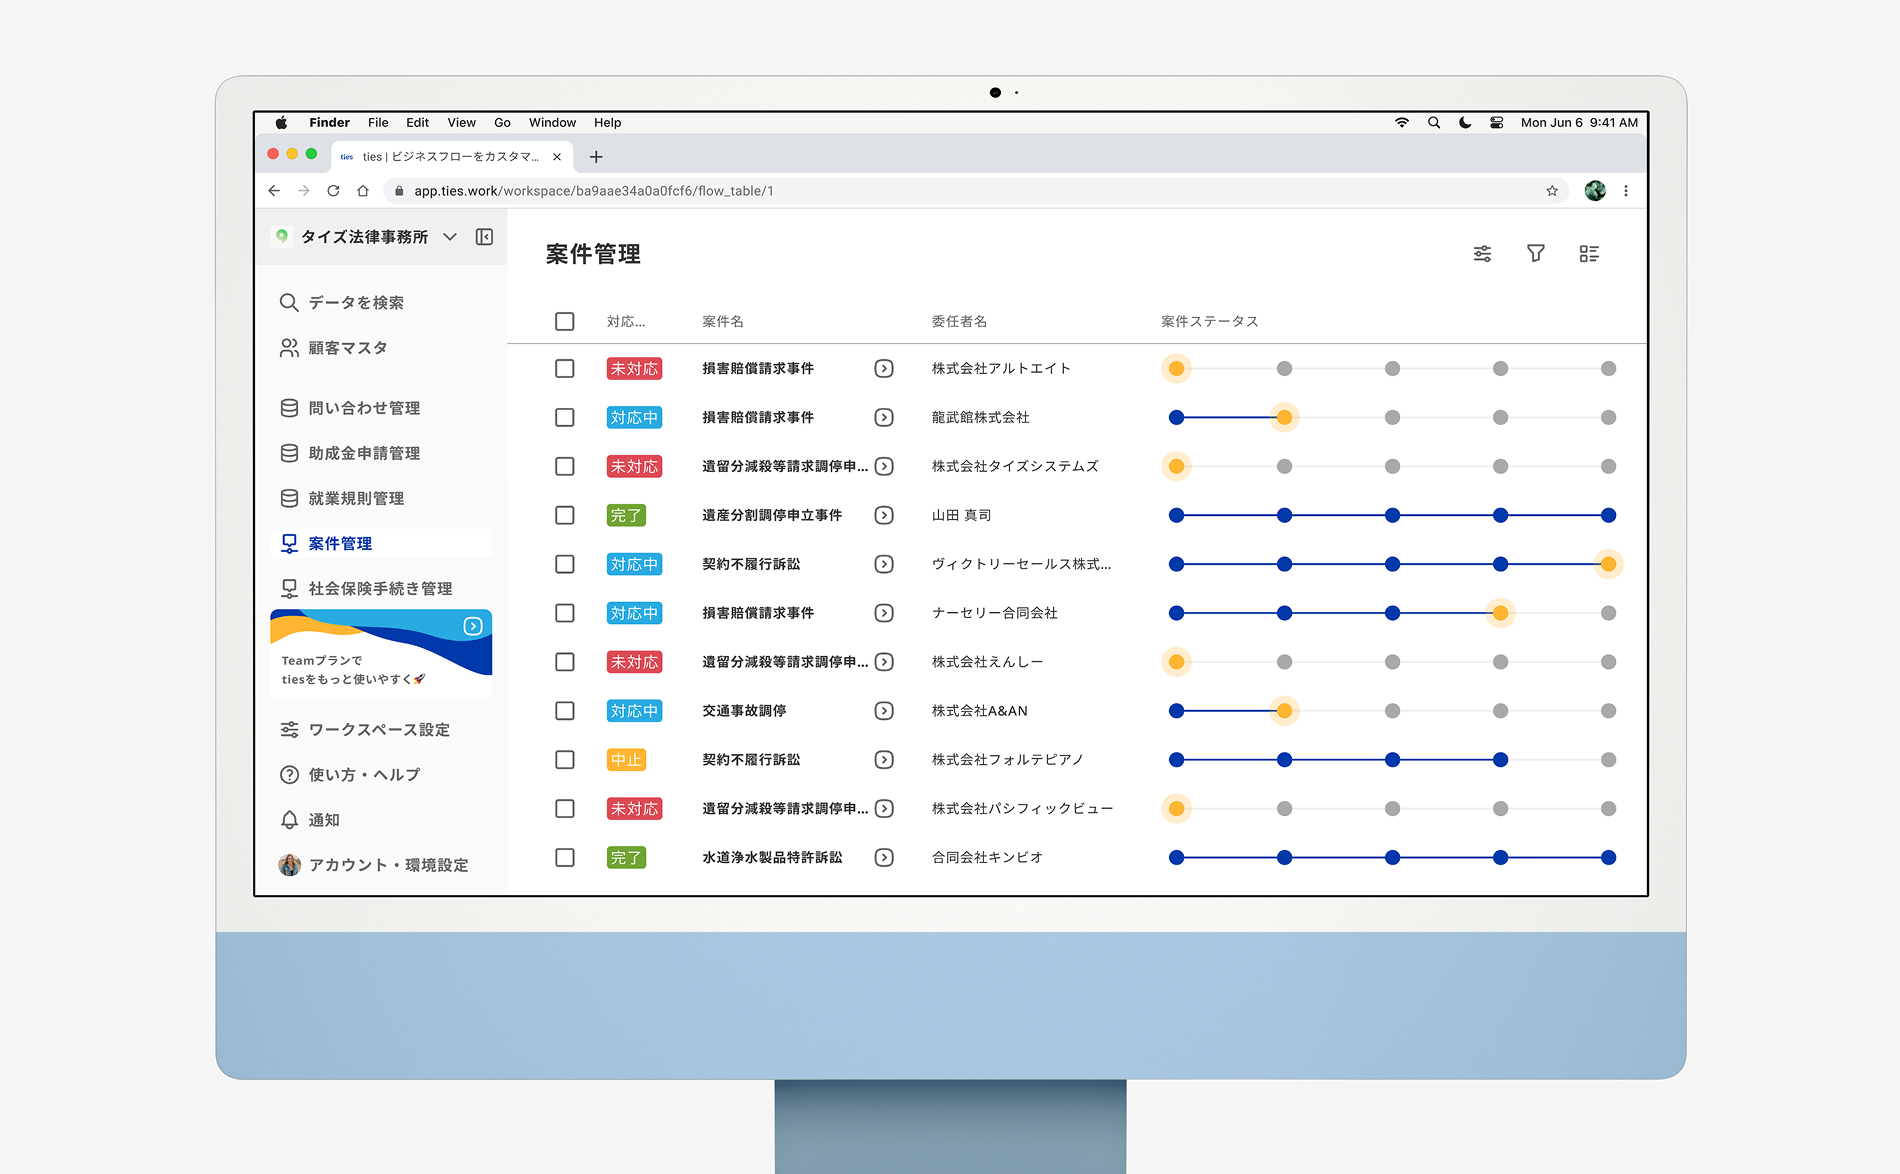Expand the 水道浄水製品特許訴訟 row arrow

884,858
